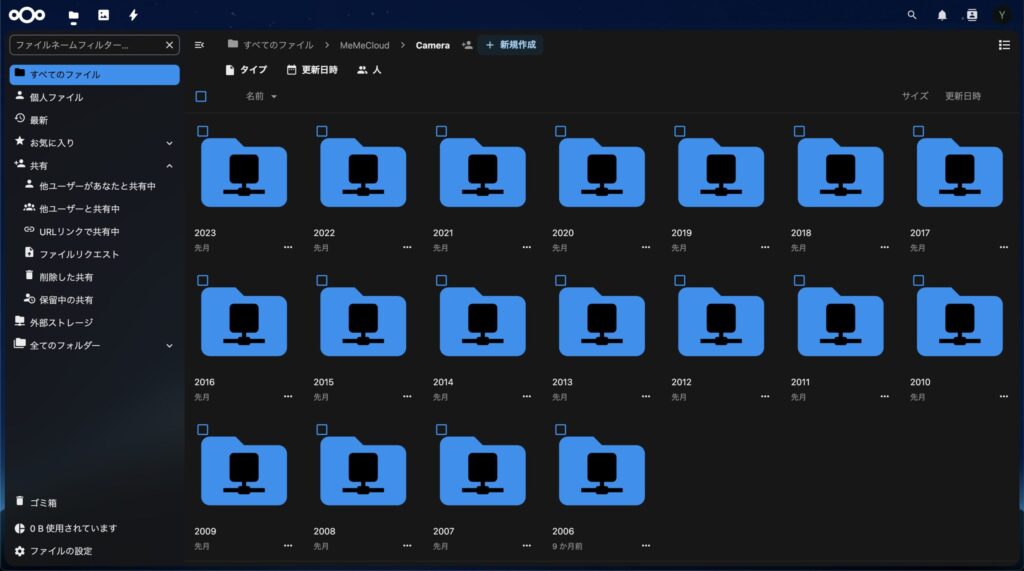Screen dimensions: 1024x571
Task: Open actions menu for folder 2010
Action: coord(1004,397)
